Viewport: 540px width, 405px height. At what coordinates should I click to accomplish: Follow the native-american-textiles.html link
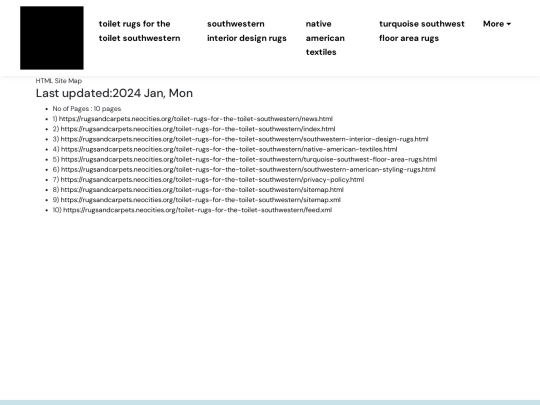point(229,149)
